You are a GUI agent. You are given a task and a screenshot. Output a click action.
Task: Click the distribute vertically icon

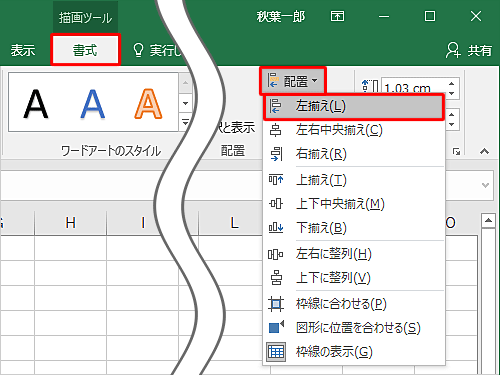click(x=276, y=278)
